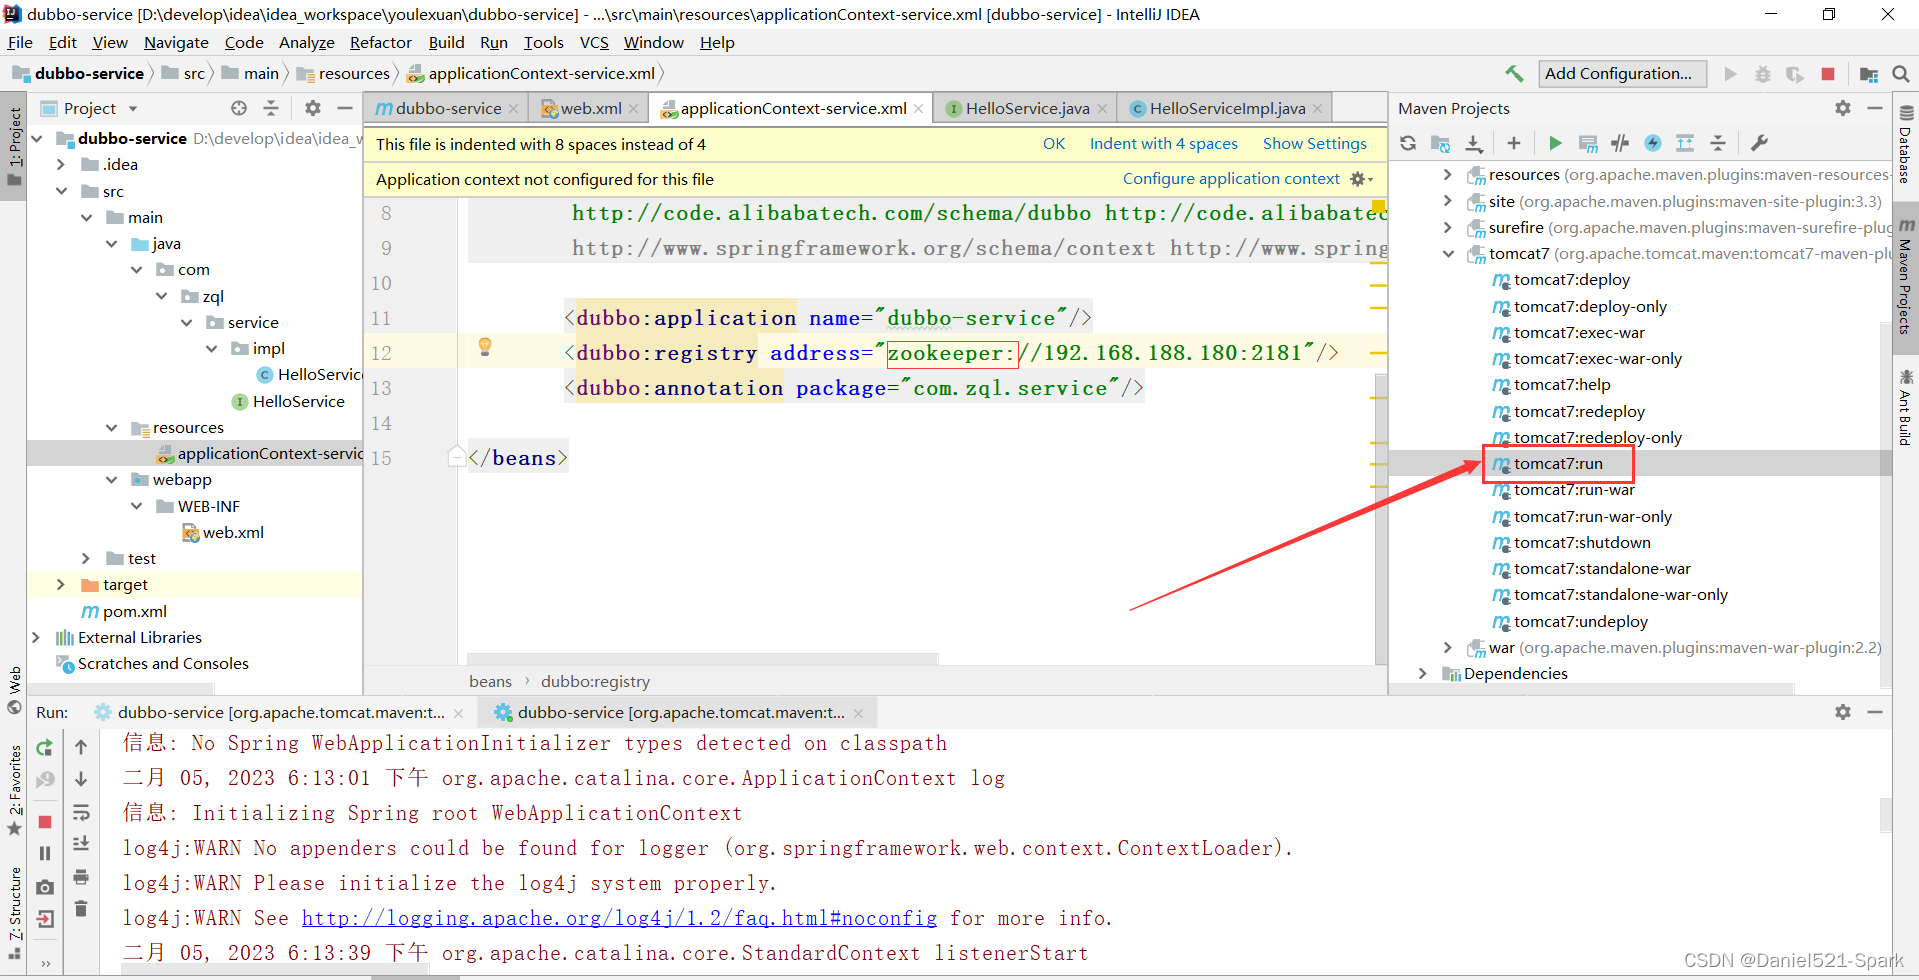Toggle Maven Offline Mode
This screenshot has width=1919, height=980.
pos(1621,143)
